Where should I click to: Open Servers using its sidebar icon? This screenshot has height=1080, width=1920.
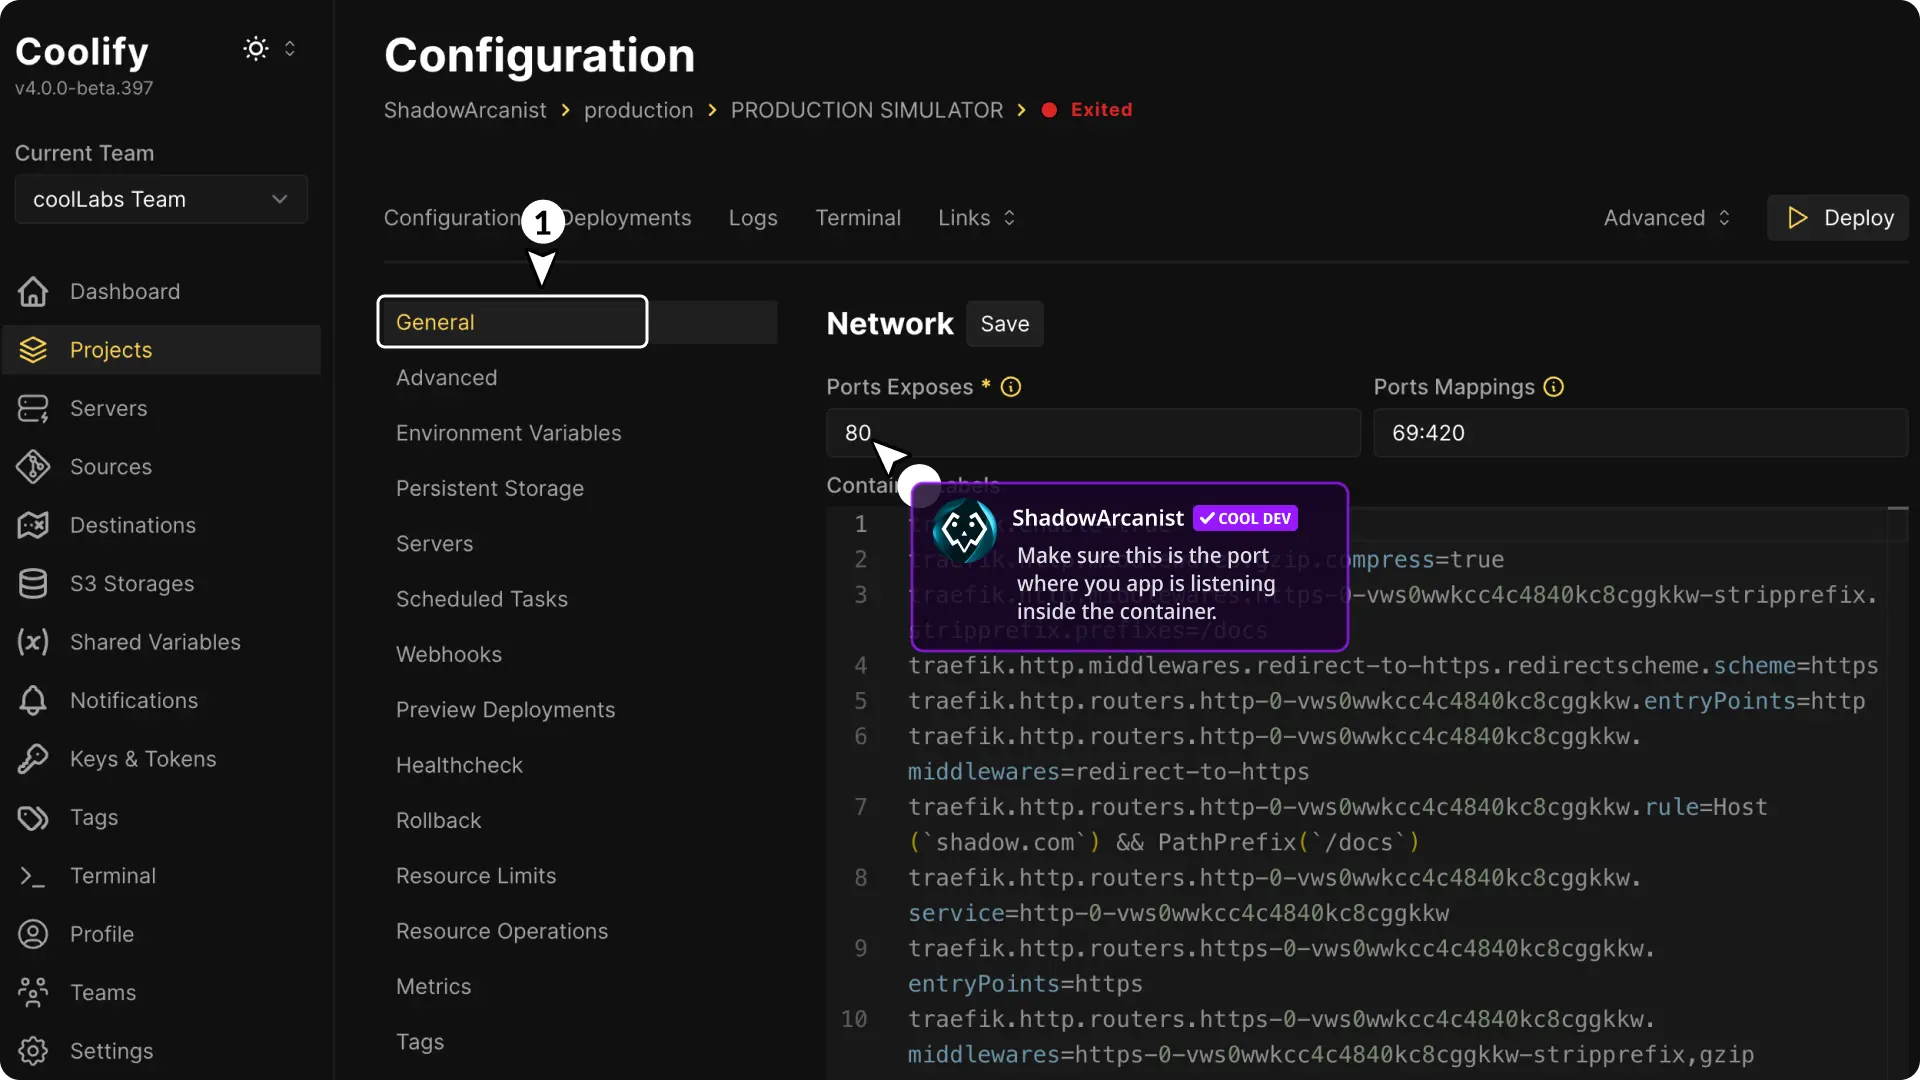click(x=33, y=408)
